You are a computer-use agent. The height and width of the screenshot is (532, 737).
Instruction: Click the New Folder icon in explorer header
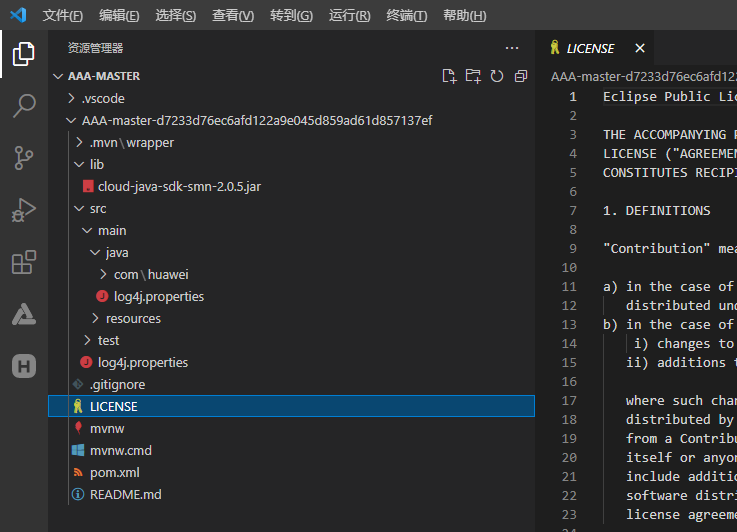tap(473, 76)
